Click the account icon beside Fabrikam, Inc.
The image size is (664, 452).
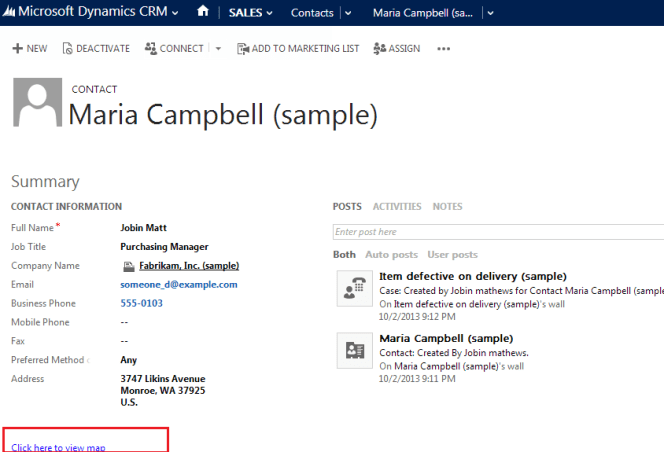click(x=129, y=266)
